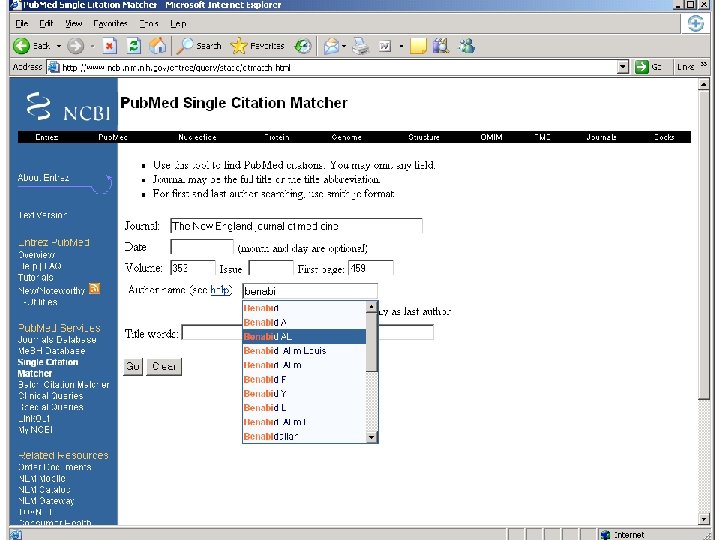Expand the Mail icon dropdown arrow
Viewport: 720px width, 540px height.
[x=343, y=46]
